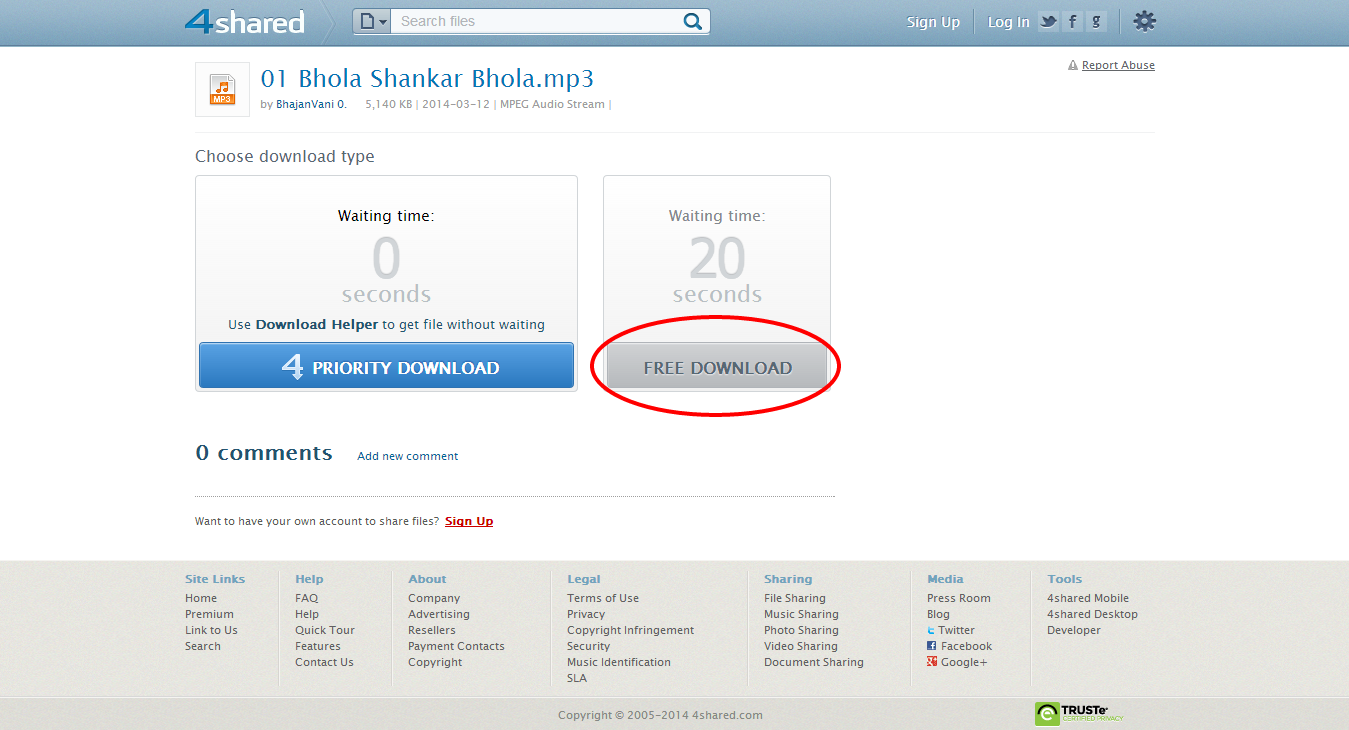The height and width of the screenshot is (730, 1349).
Task: Open 4shared Desktop link
Action: coord(1092,614)
